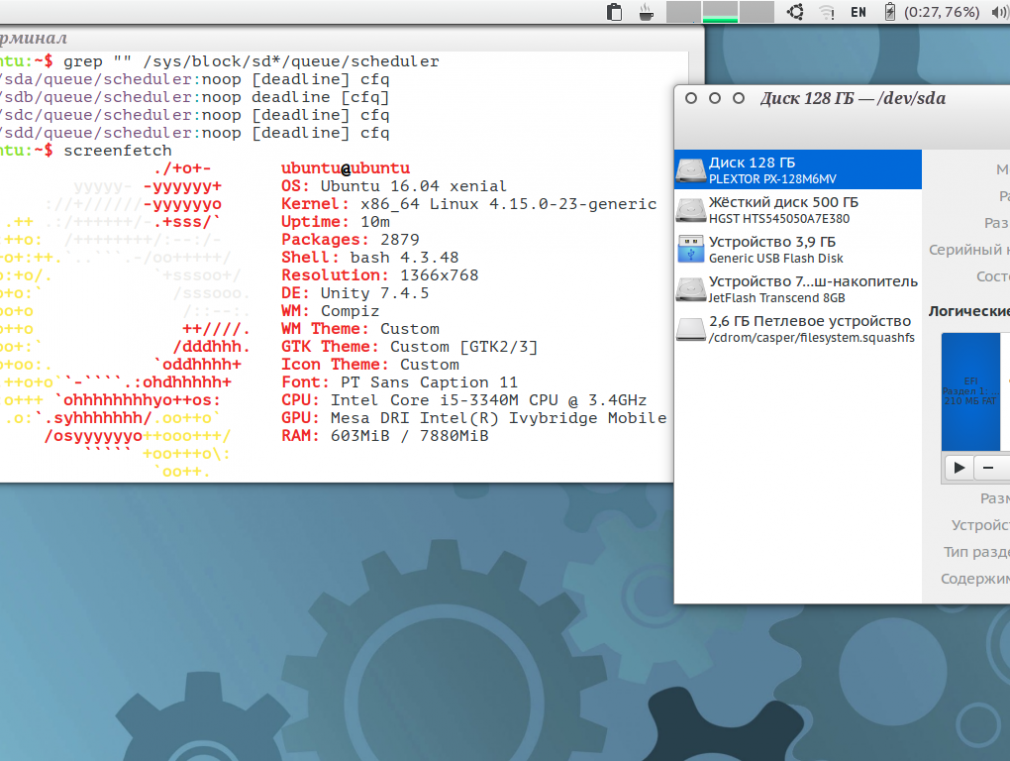Mount the selected partition with play button
1010x761 pixels.
959,467
